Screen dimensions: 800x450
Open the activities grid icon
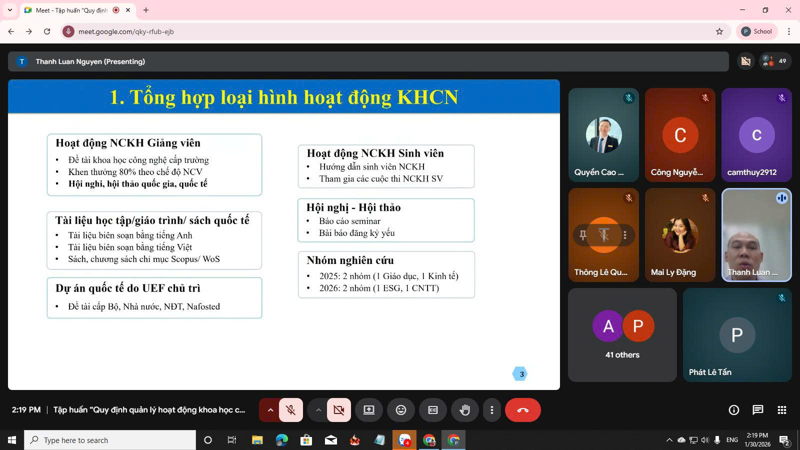click(x=780, y=410)
